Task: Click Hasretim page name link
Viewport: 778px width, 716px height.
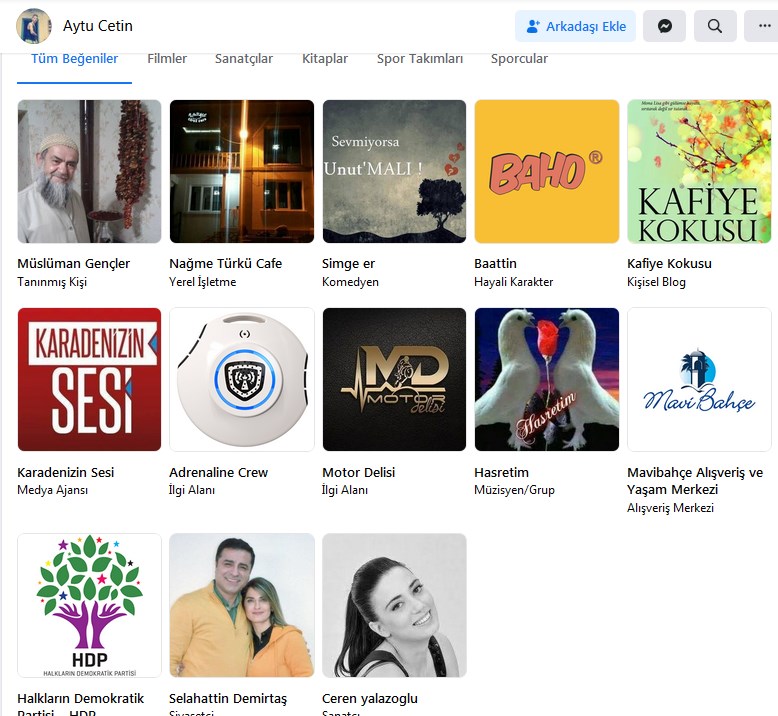Action: [x=501, y=472]
